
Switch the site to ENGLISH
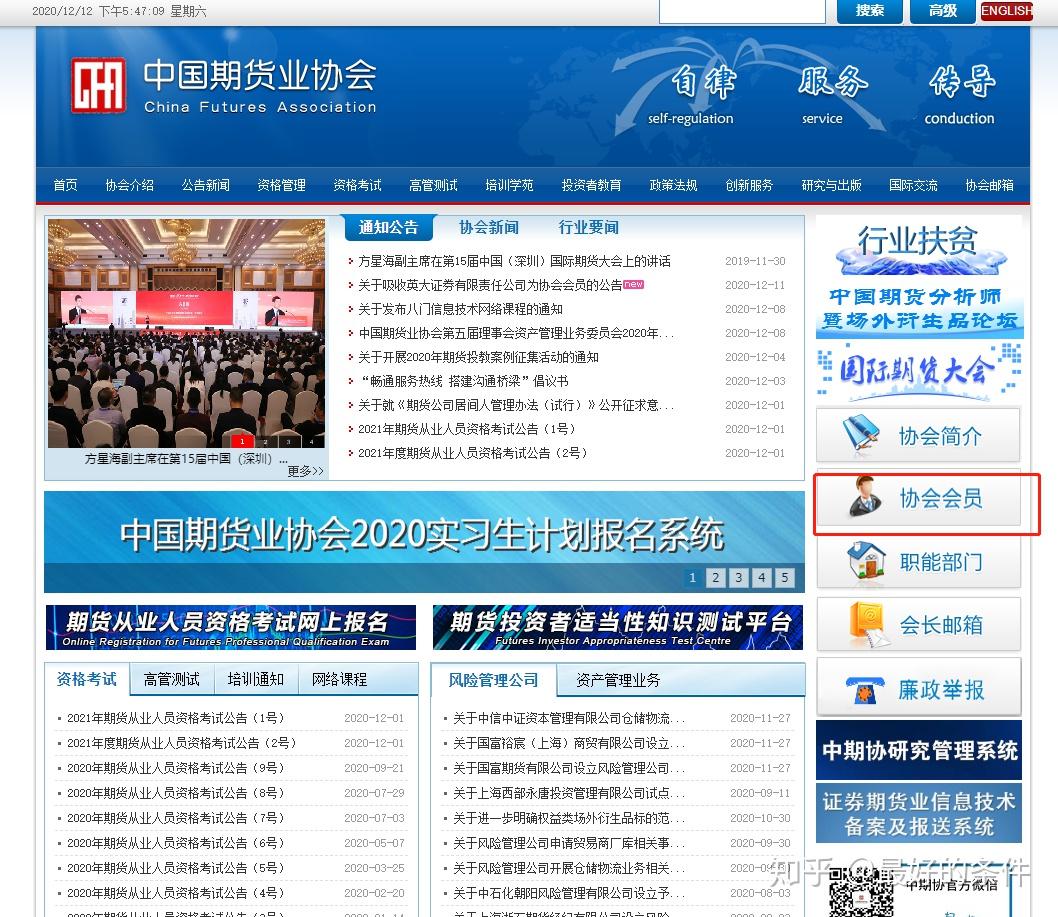point(1006,11)
